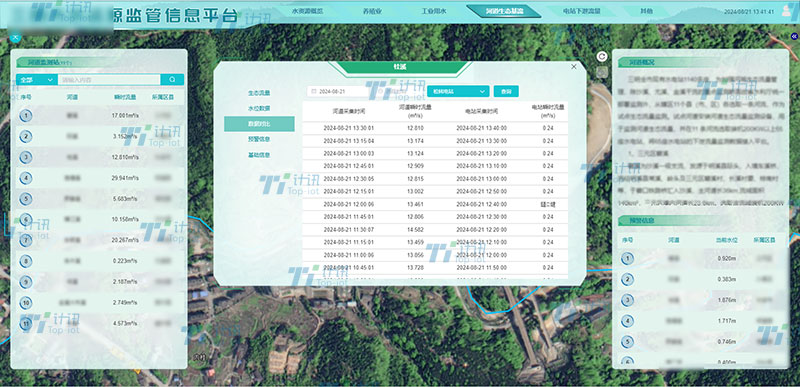Click river flow value 13.124
The height and width of the screenshot is (387, 800).
(415, 153)
